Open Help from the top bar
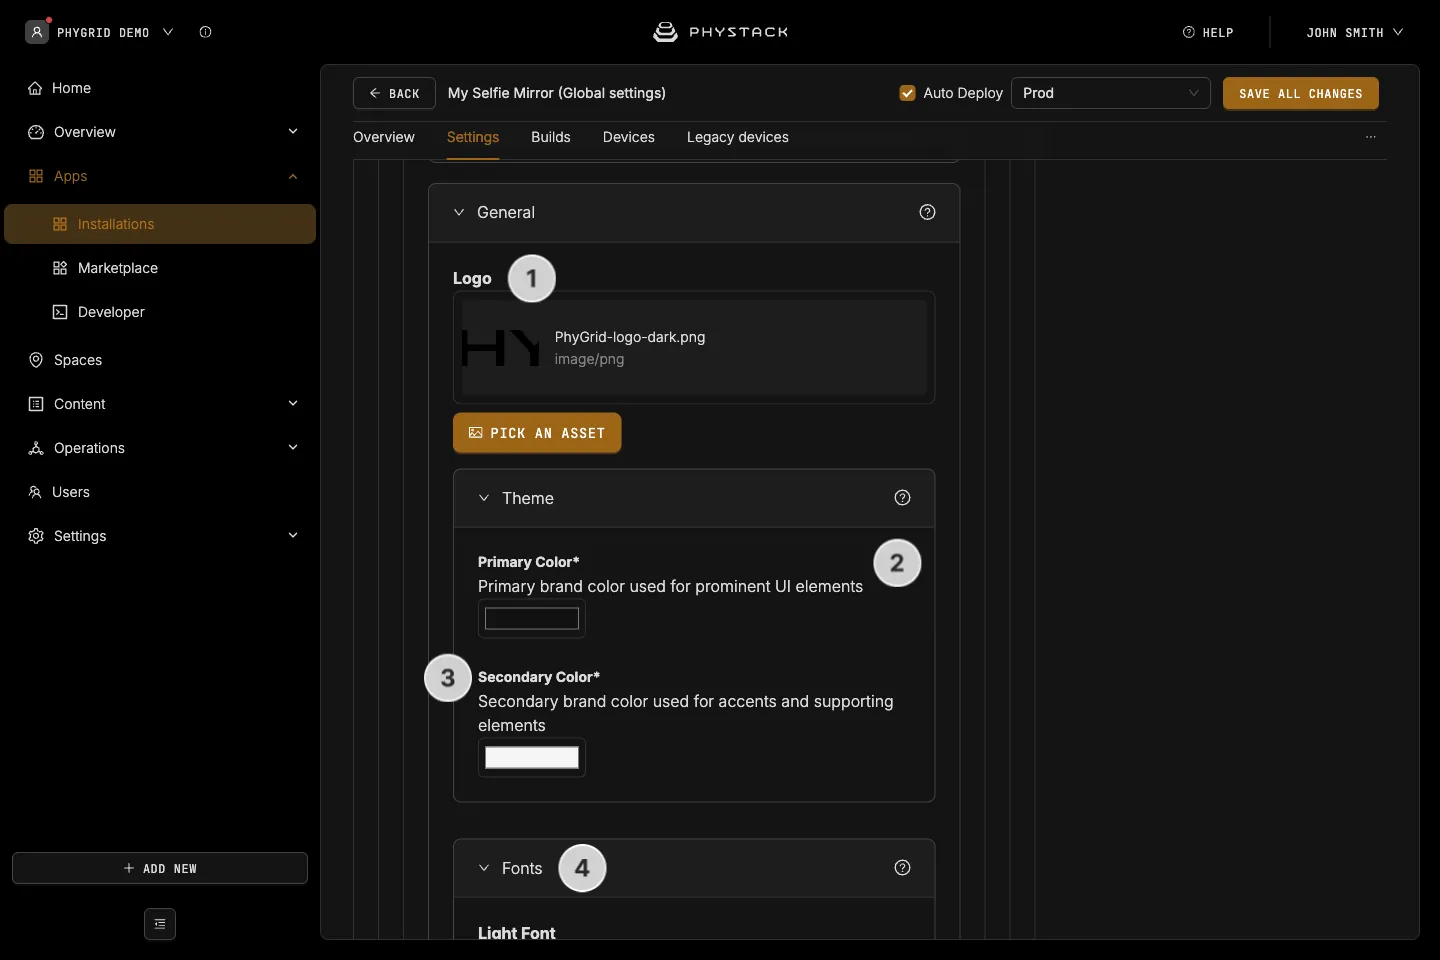 [x=1208, y=32]
